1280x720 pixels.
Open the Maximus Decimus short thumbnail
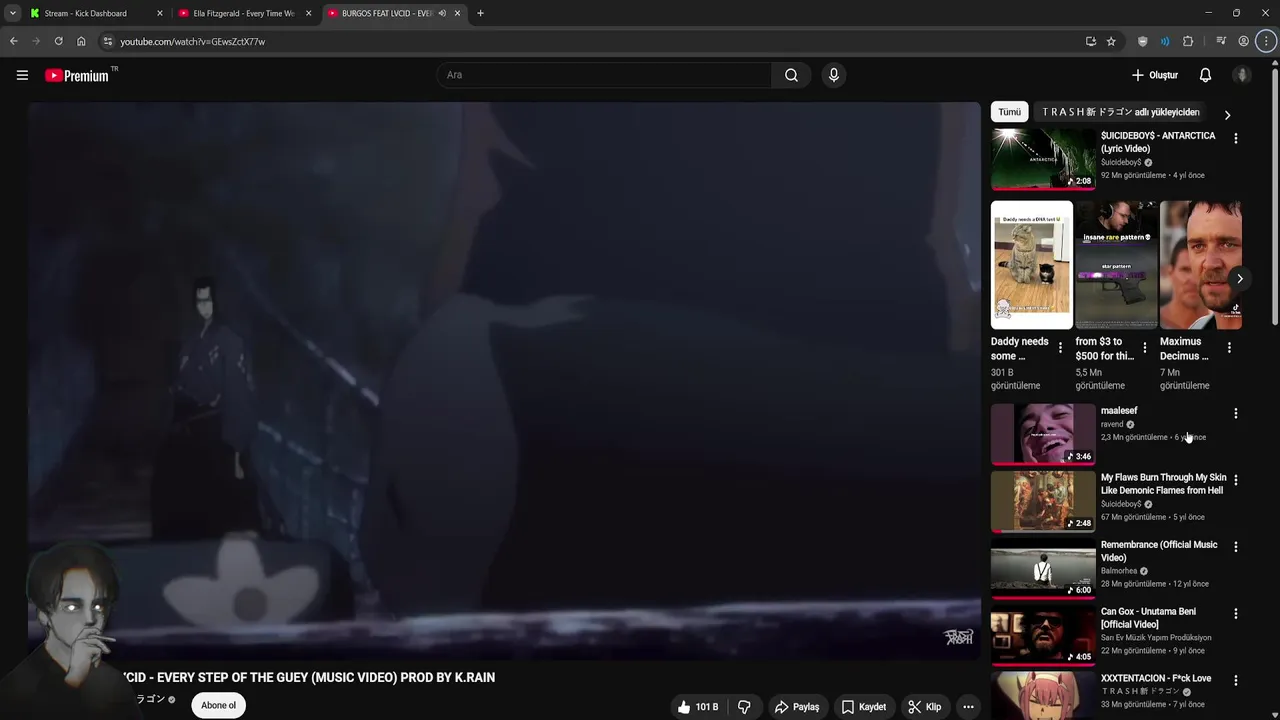point(1201,265)
